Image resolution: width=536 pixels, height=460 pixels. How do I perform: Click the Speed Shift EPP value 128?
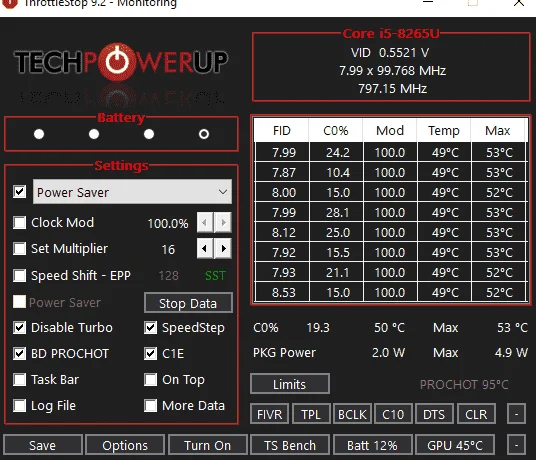pyautogui.click(x=169, y=276)
